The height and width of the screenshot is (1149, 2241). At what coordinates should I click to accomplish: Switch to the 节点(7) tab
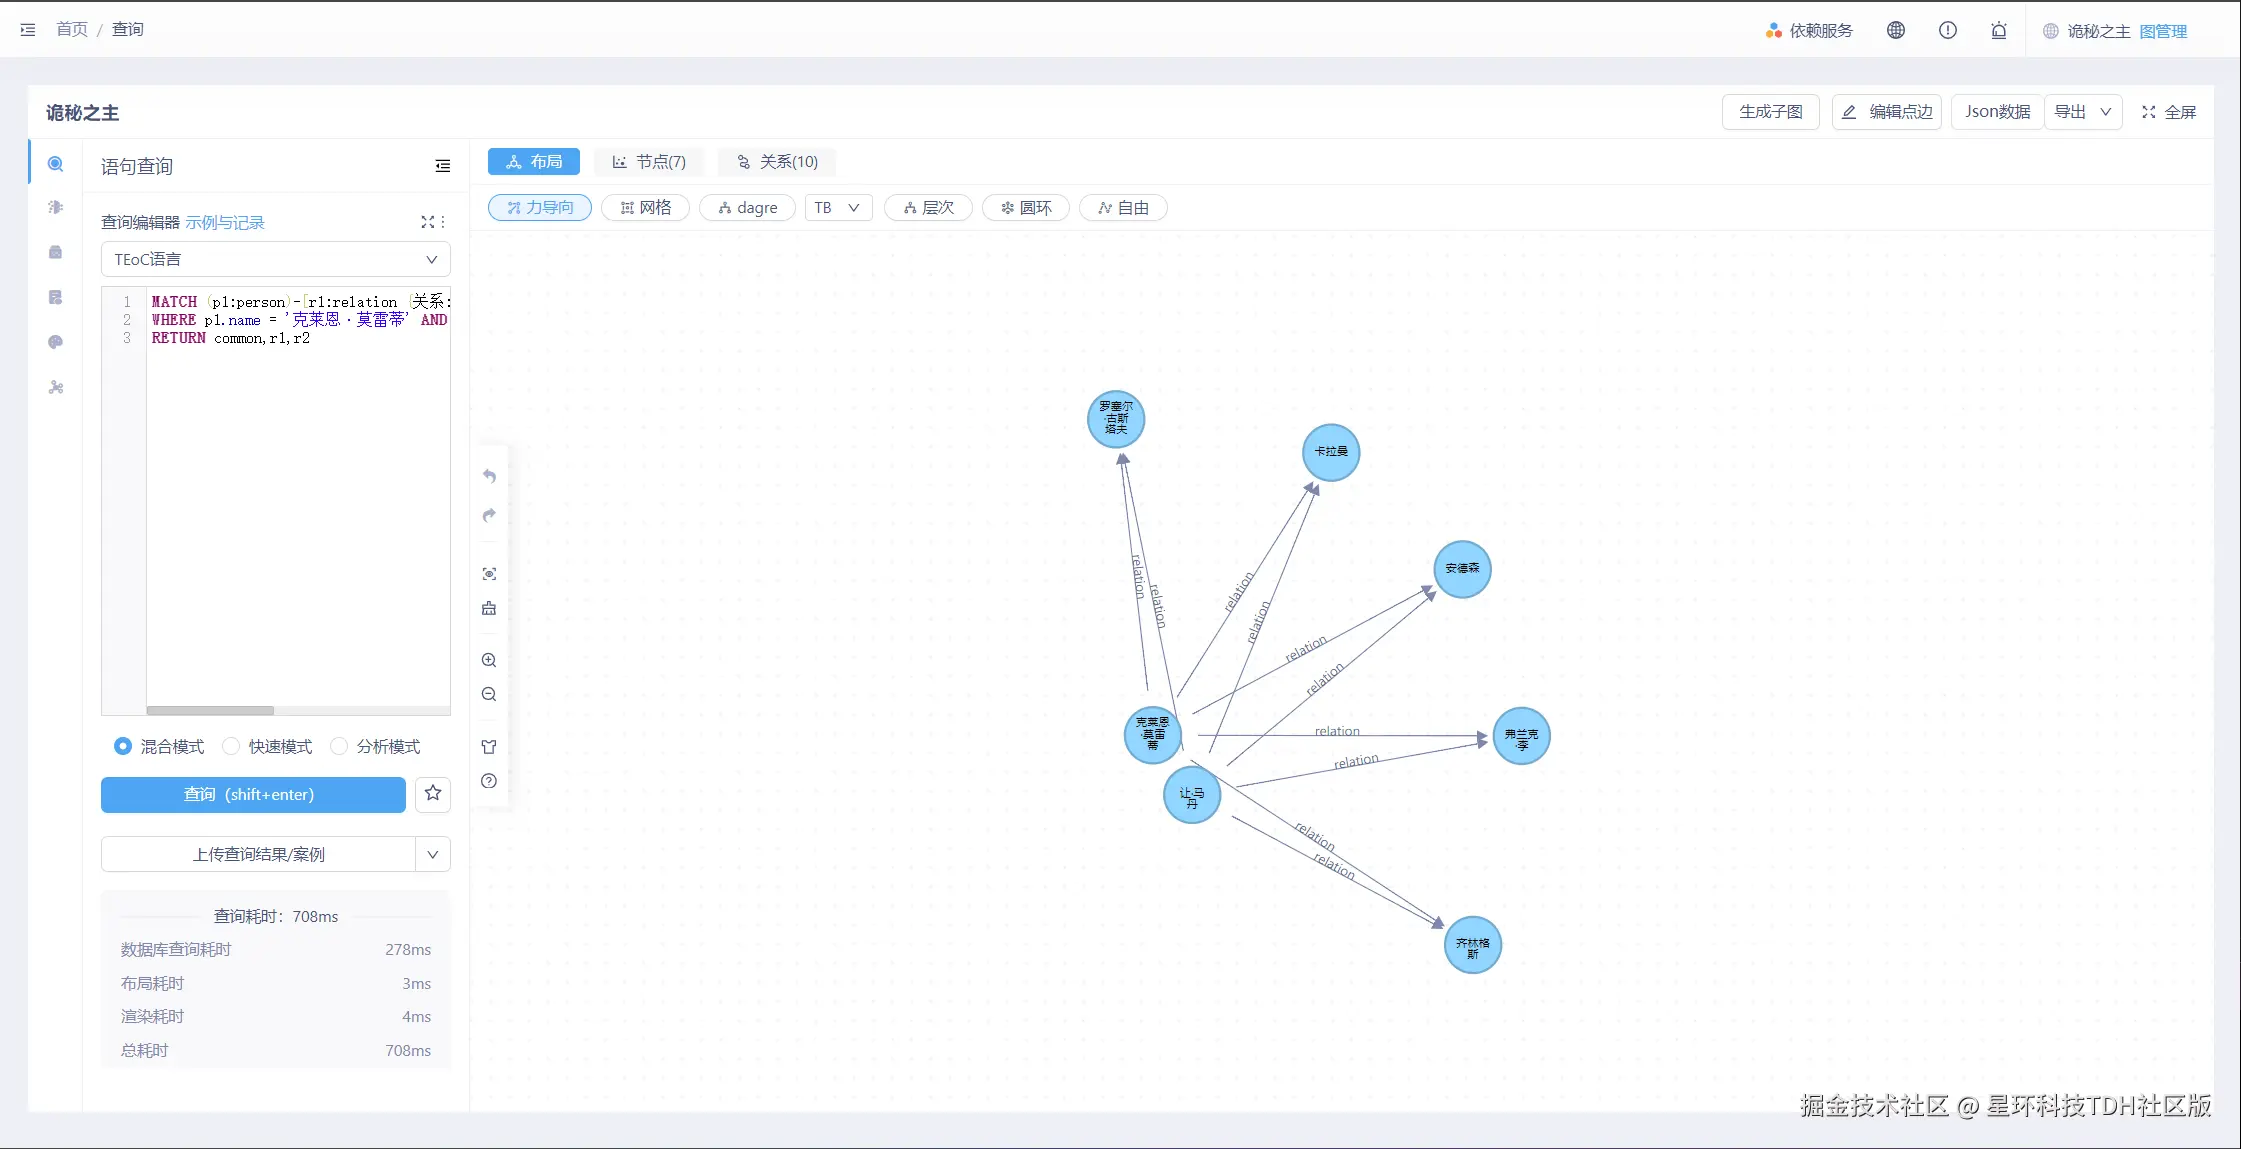point(649,162)
